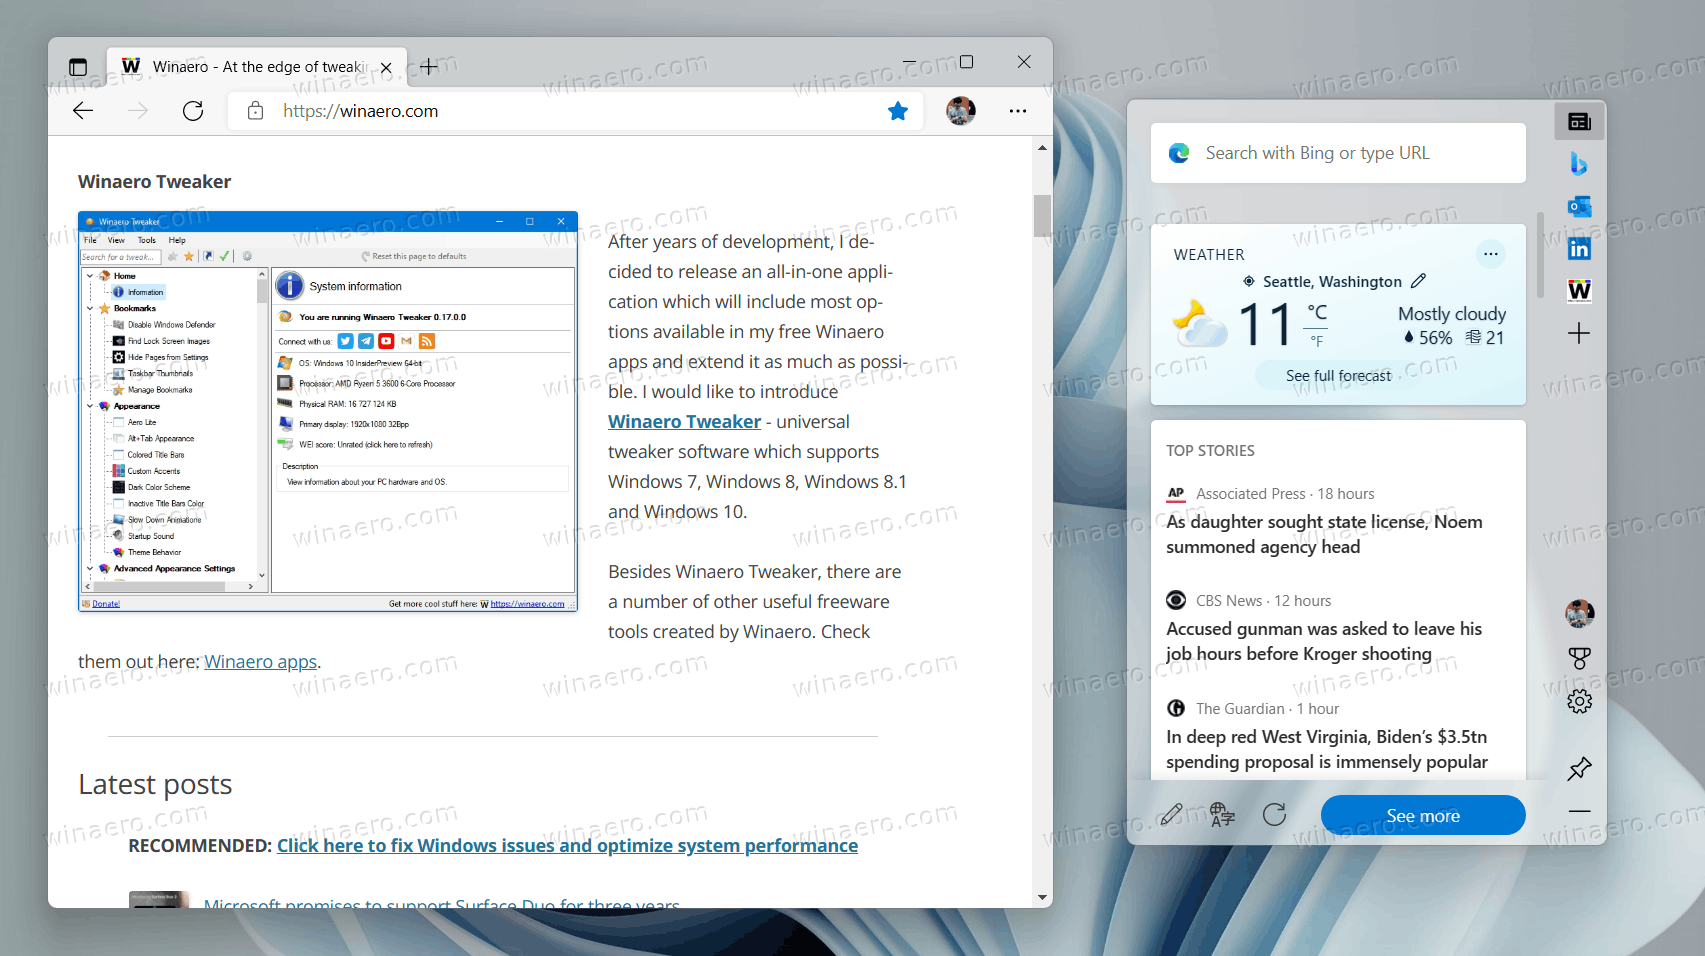Pin the sidebar panel
The width and height of the screenshot is (1705, 956).
[1580, 768]
